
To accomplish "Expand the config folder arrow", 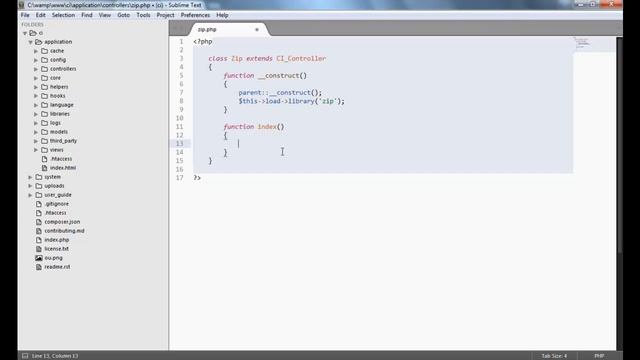I will coord(36,60).
